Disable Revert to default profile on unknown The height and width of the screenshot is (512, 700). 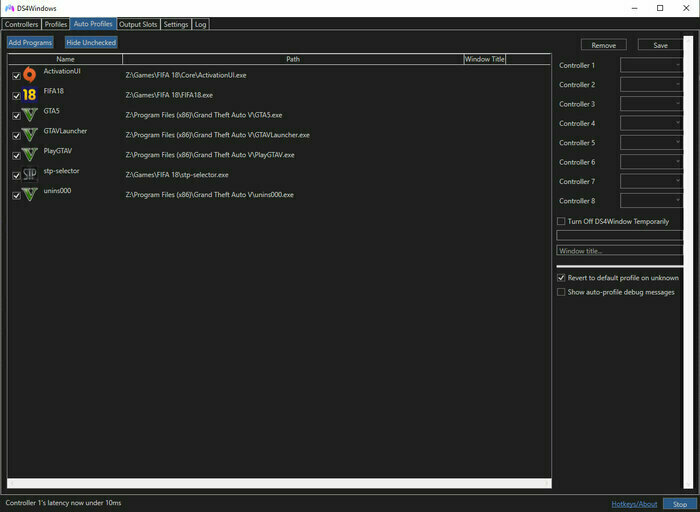point(561,278)
